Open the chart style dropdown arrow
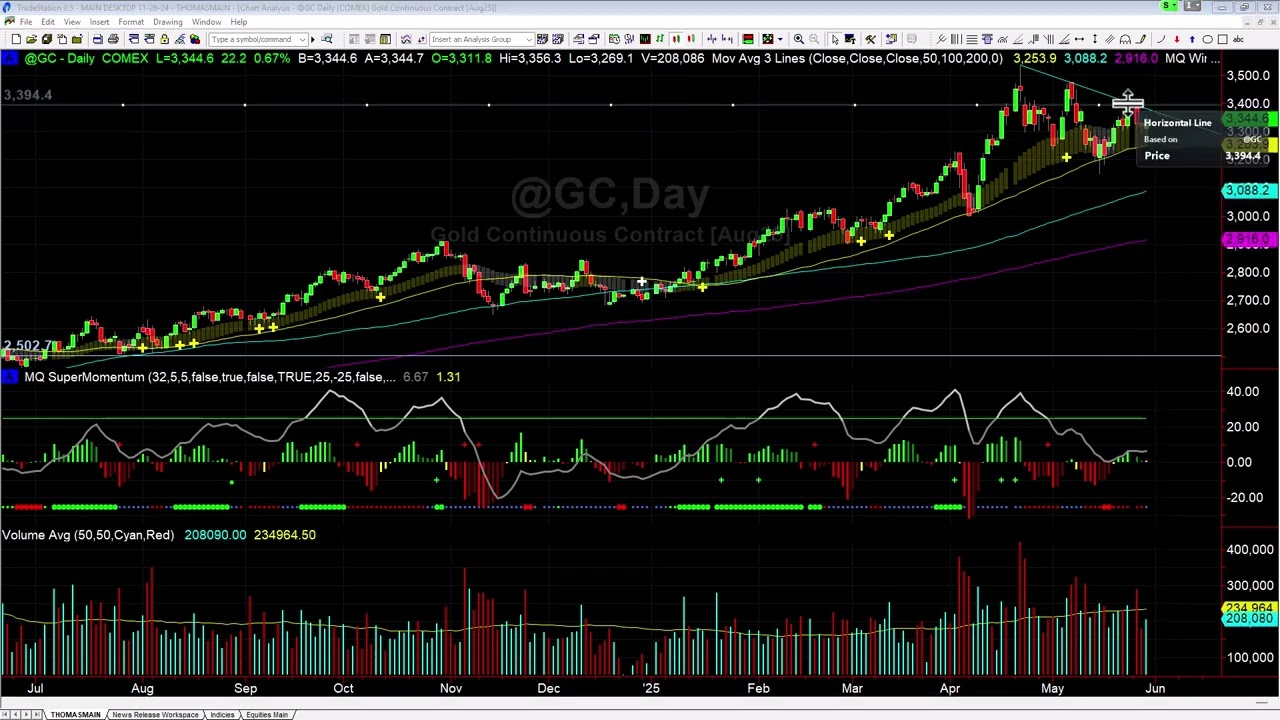Image resolution: width=1280 pixels, height=720 pixels. (780, 40)
